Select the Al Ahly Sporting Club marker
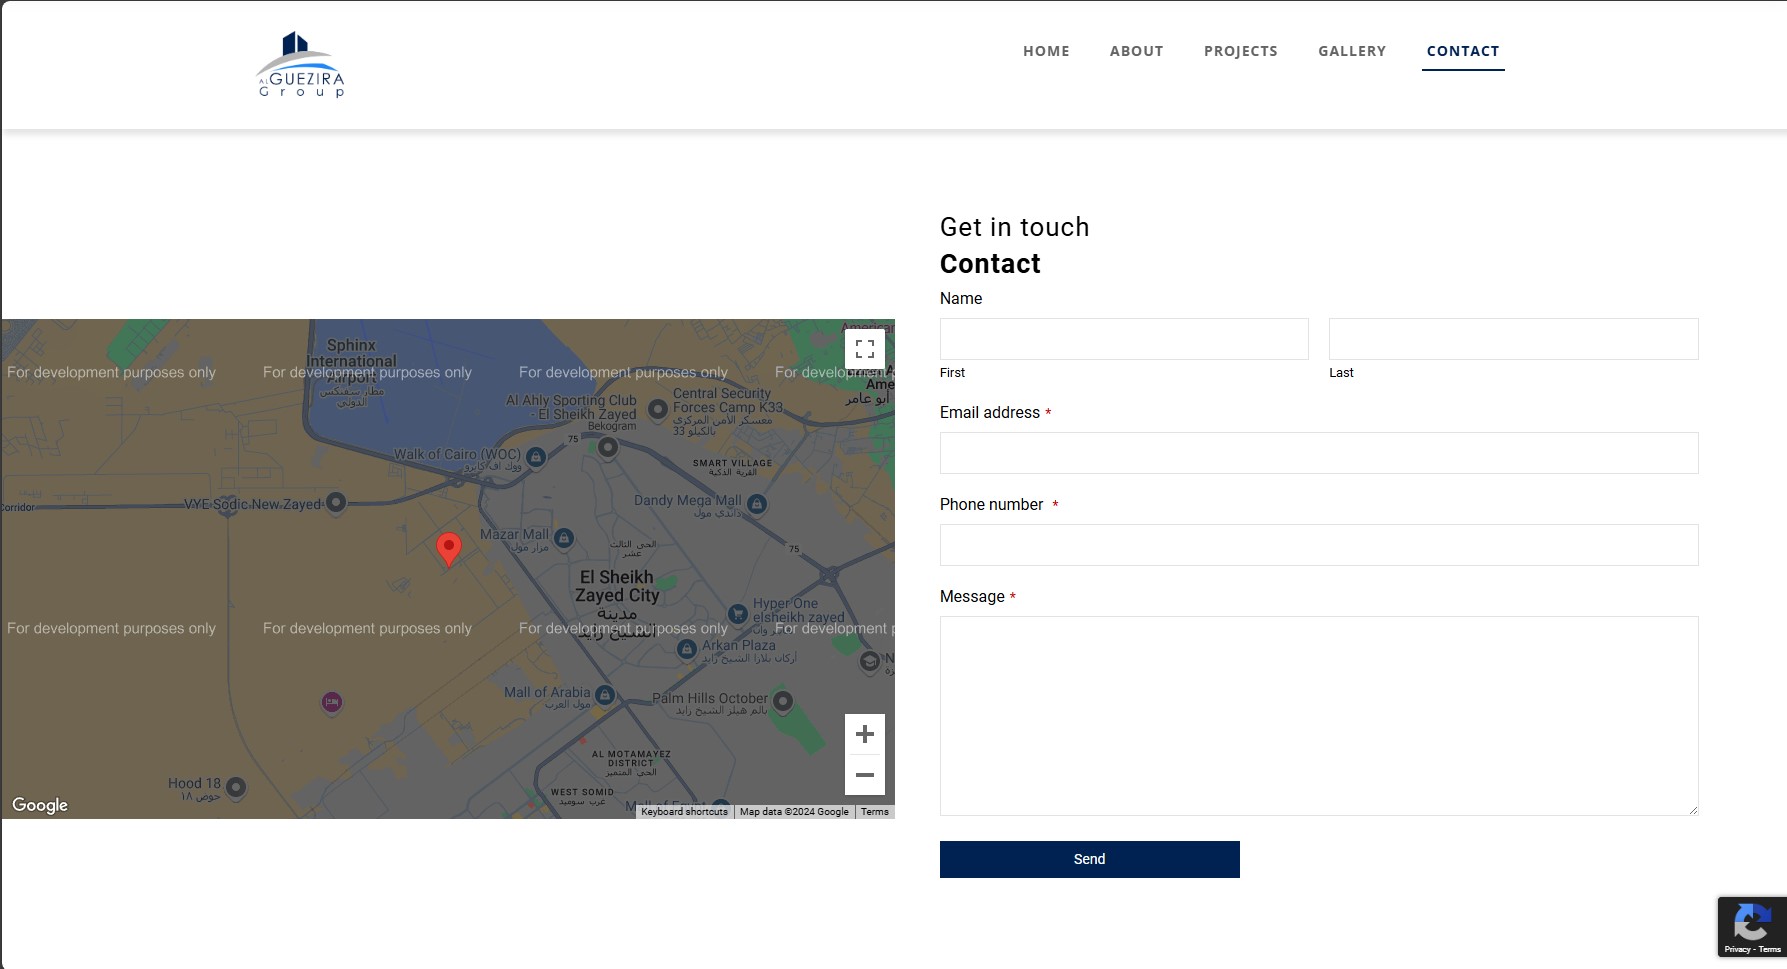The width and height of the screenshot is (1787, 969). pos(608,448)
